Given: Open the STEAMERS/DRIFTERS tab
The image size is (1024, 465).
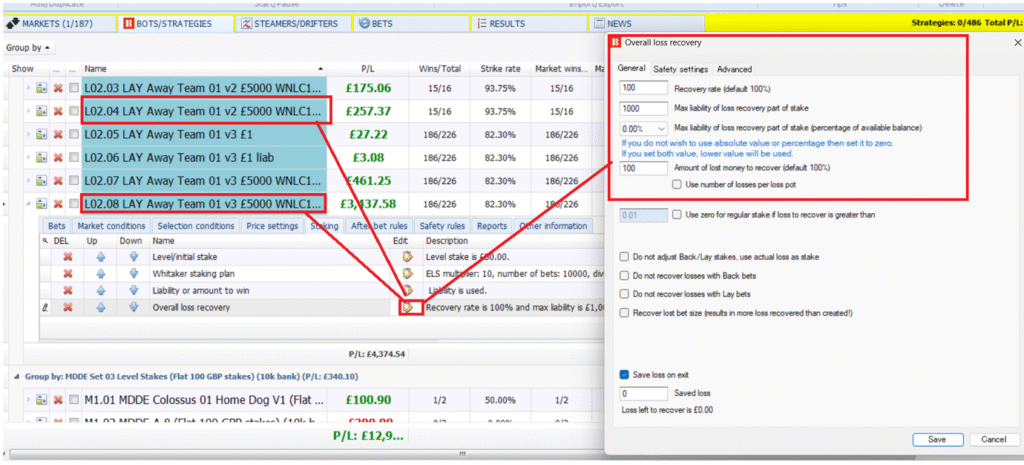Looking at the screenshot, I should coord(293,24).
